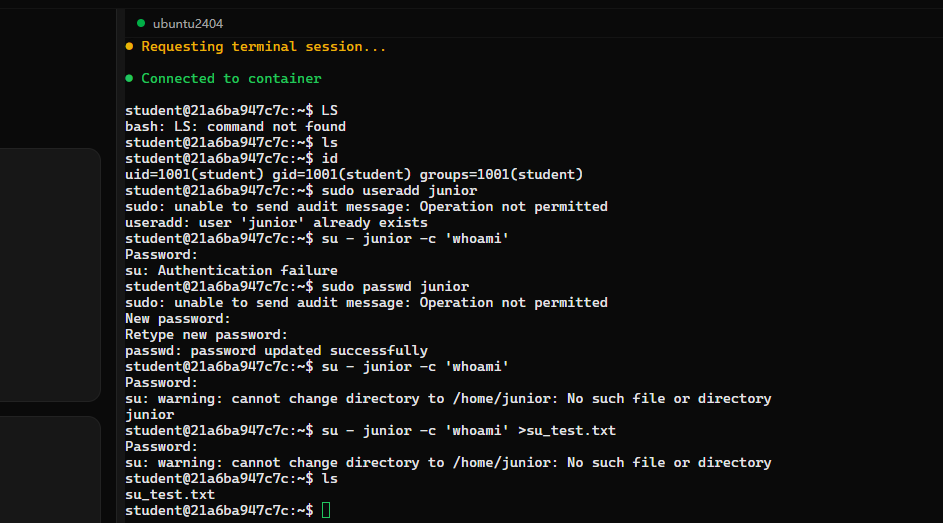Viewport: 943px width, 523px height.
Task: Click the Connected to container message
Action: 231,78
